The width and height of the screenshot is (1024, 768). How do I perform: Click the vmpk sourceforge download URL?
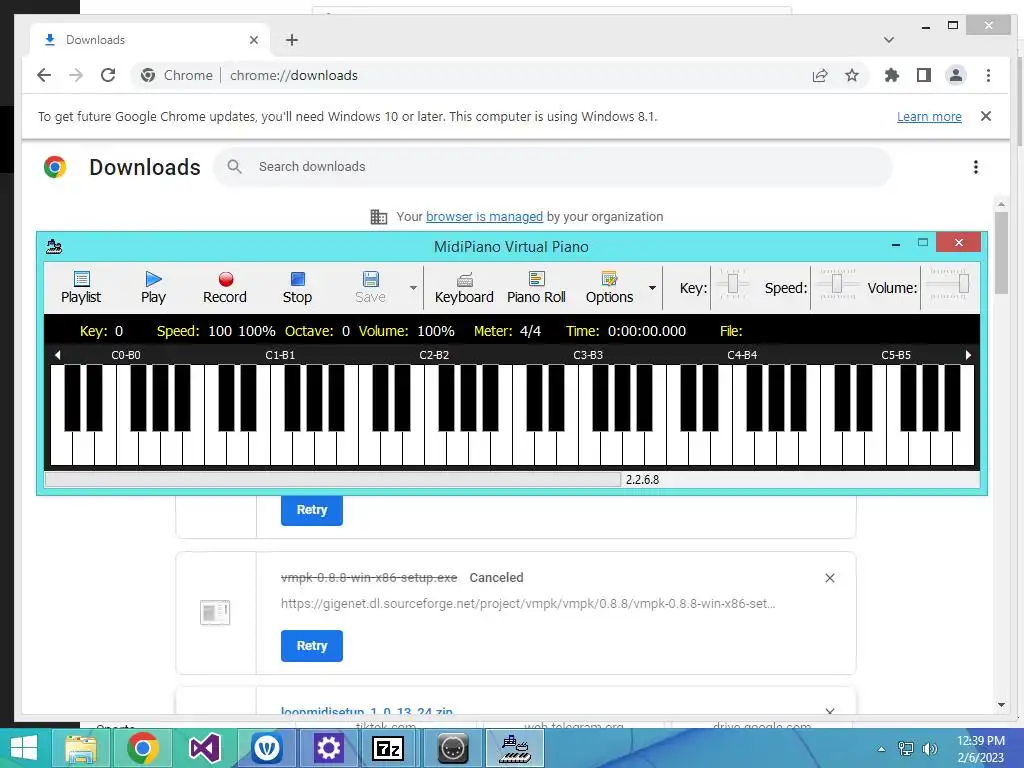pos(528,603)
